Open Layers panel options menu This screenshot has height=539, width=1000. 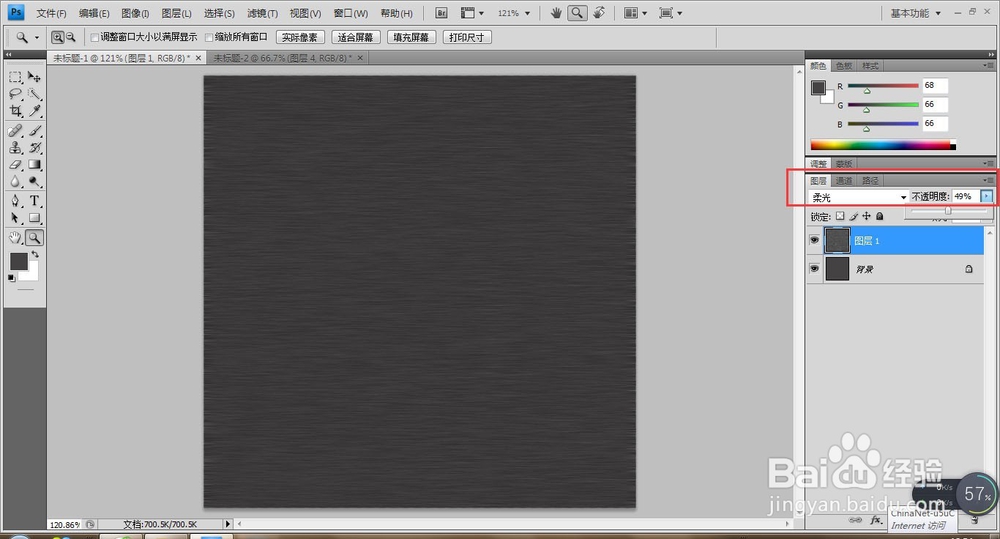pos(988,181)
